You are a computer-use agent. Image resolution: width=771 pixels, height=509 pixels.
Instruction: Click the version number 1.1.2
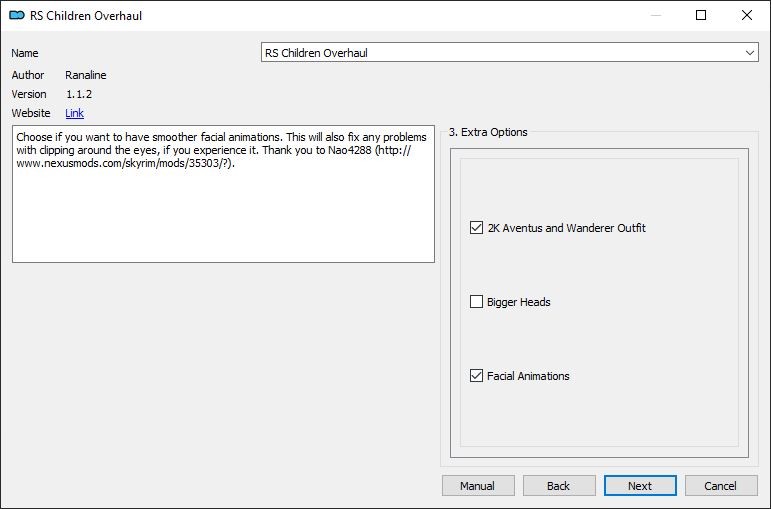click(x=79, y=94)
